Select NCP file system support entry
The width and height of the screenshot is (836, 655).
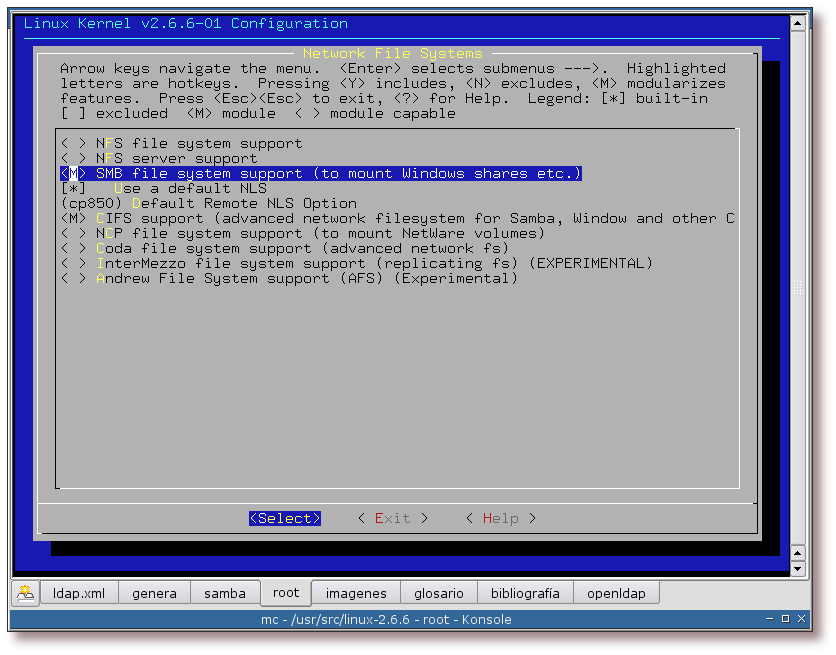coord(302,233)
